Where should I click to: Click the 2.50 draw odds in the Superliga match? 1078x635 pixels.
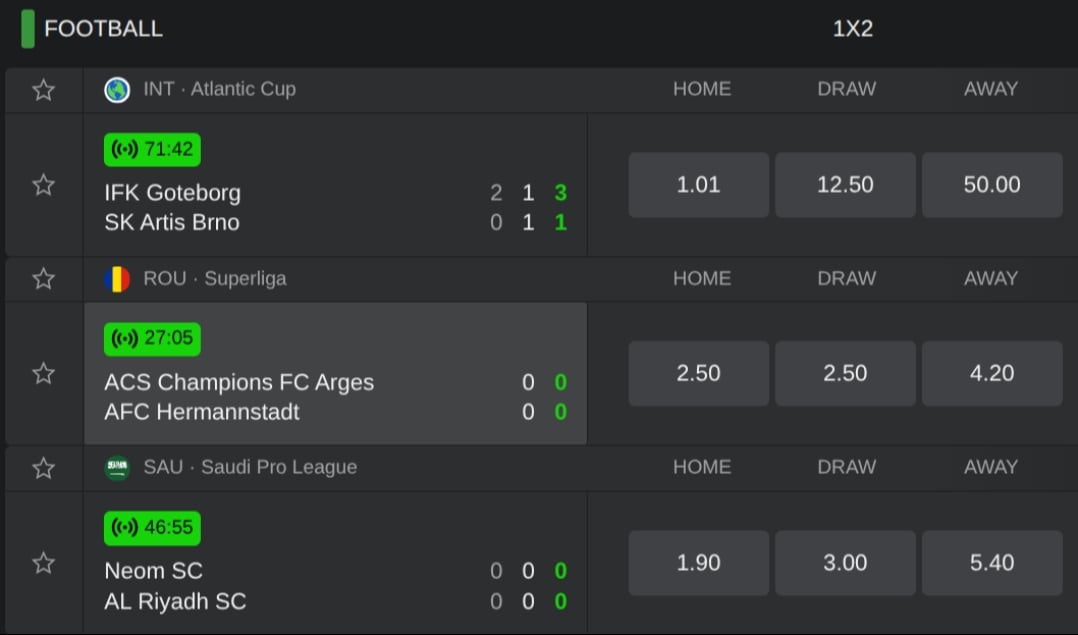point(845,372)
